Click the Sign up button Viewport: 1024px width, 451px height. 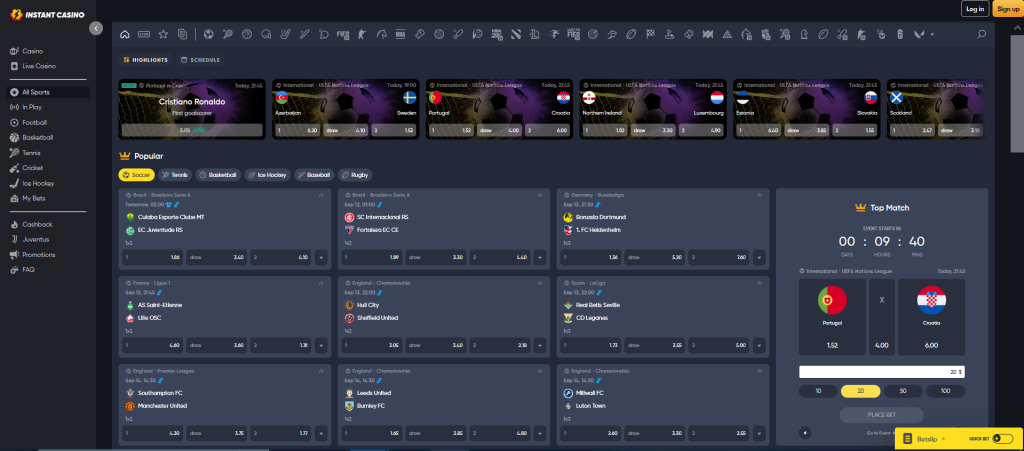(1008, 9)
